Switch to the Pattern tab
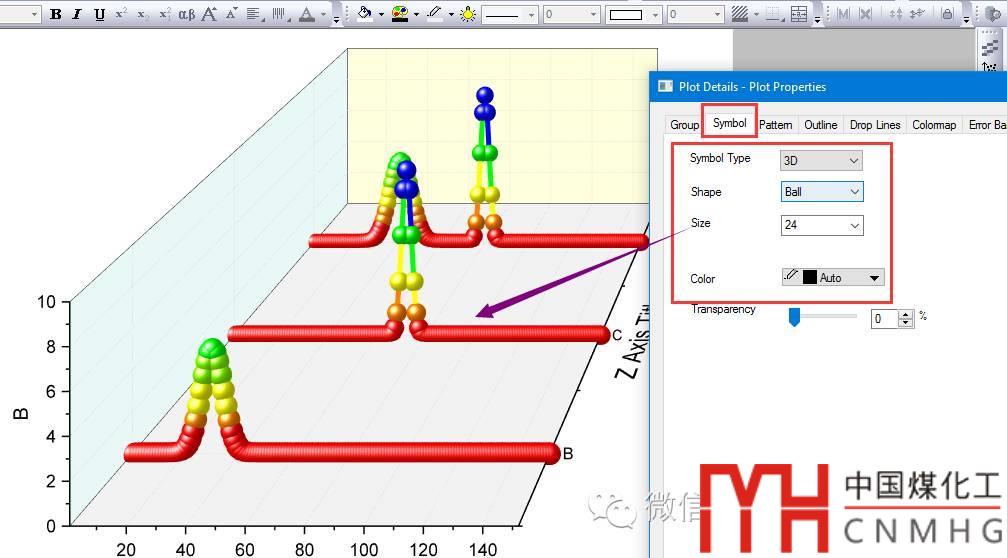1007x558 pixels. pyautogui.click(x=775, y=125)
